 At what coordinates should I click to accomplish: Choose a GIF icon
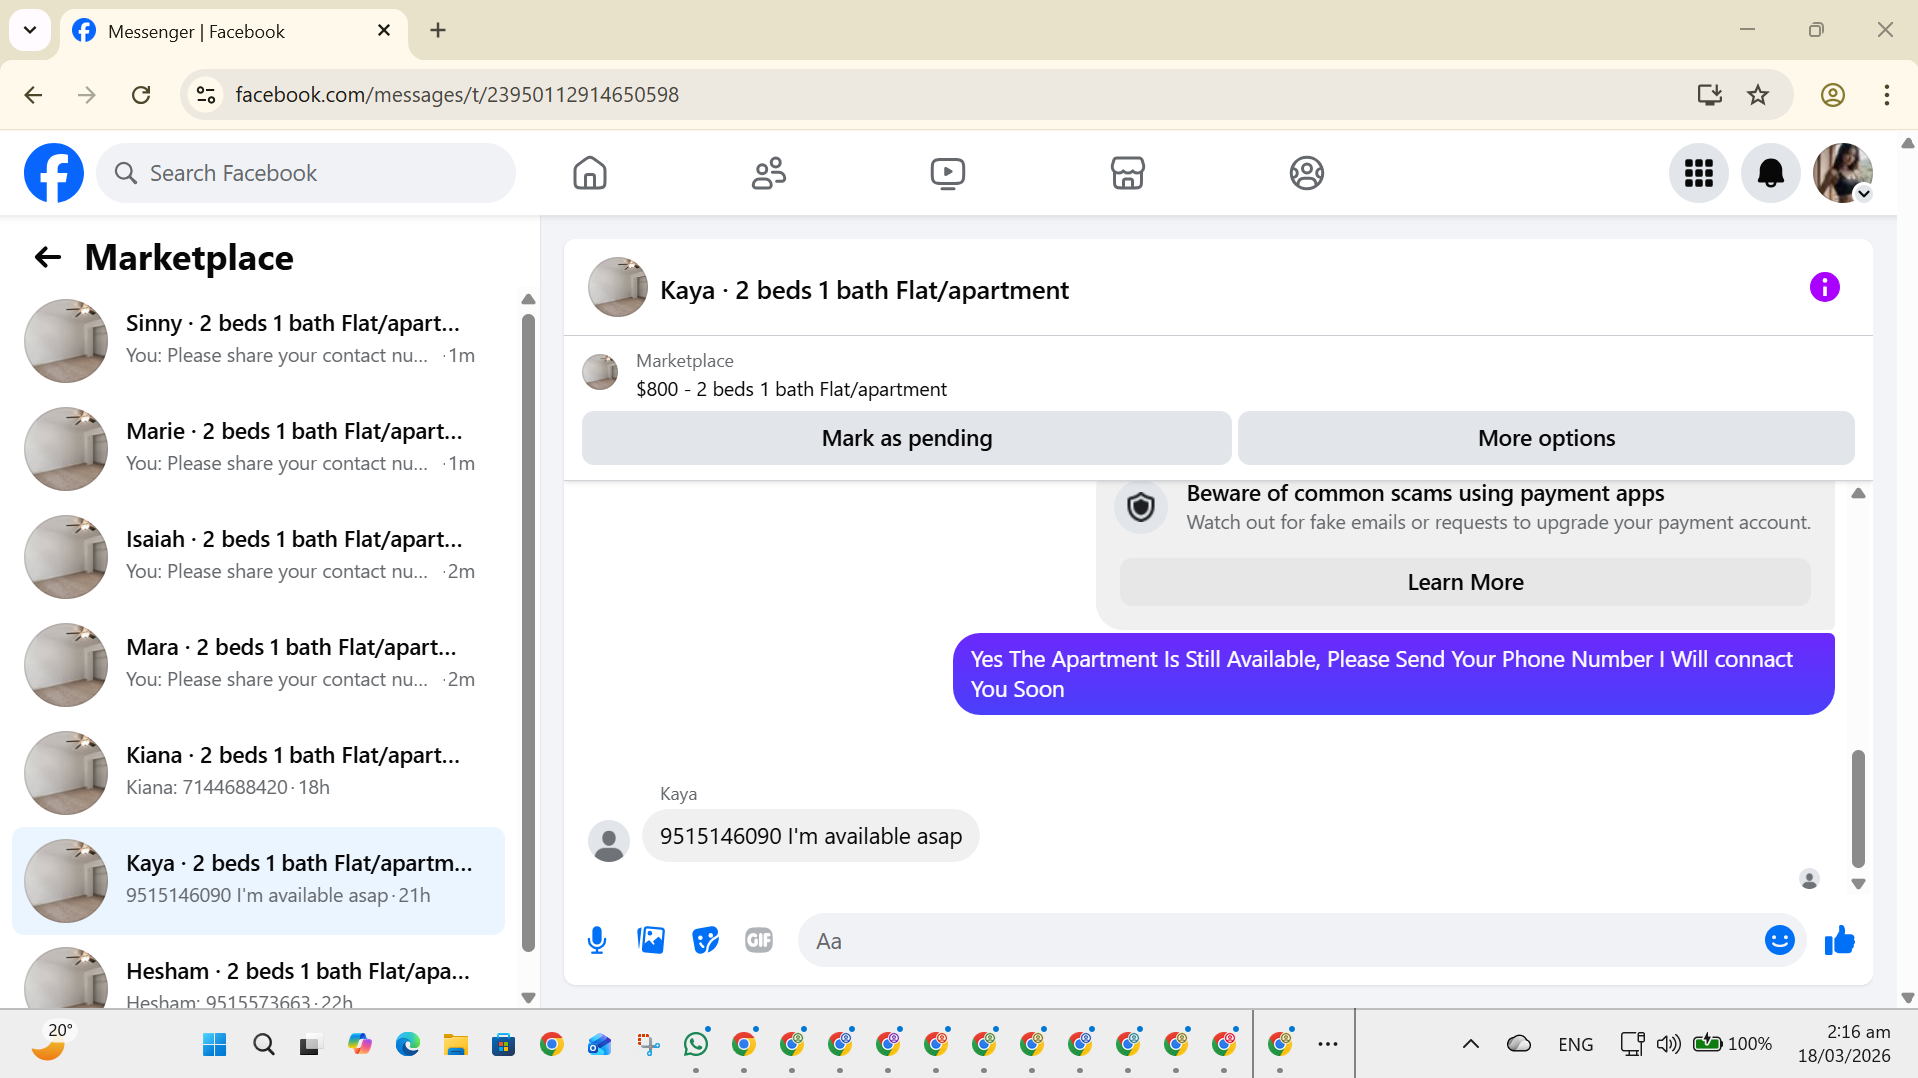click(759, 940)
